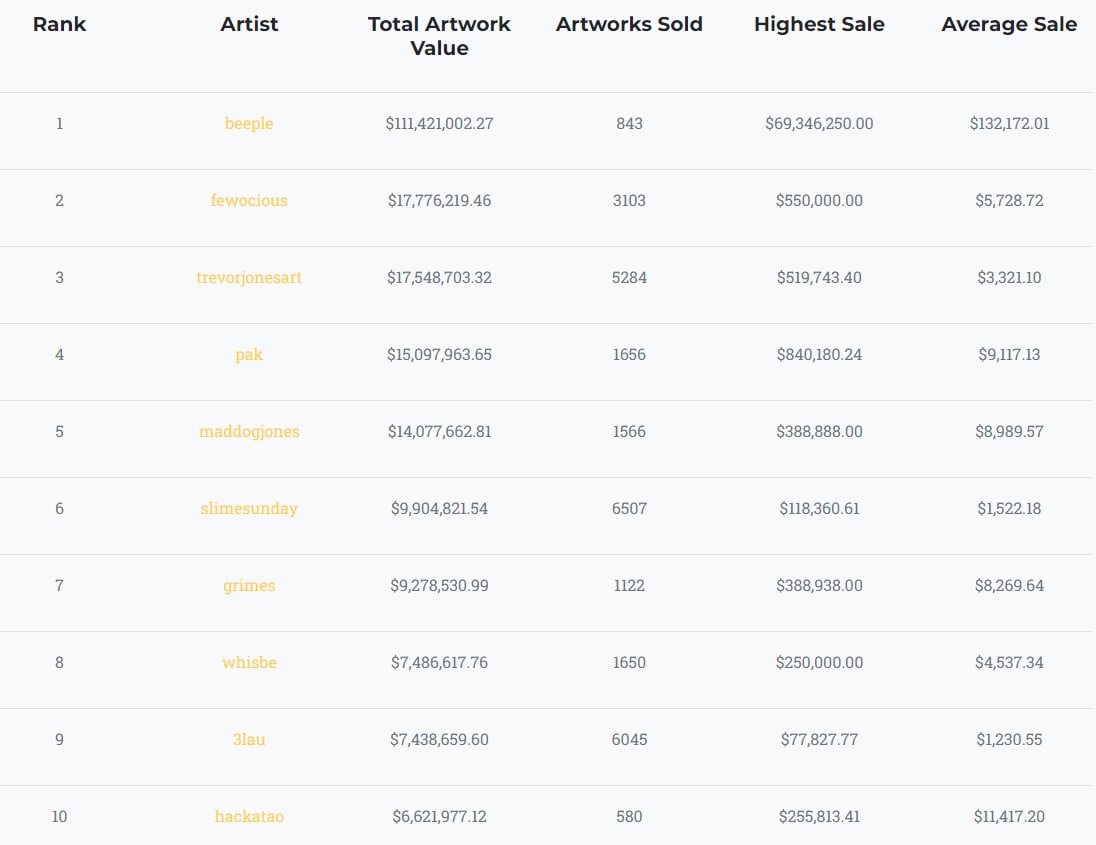The image size is (1096, 845).
Task: Select artworks sold value 1122
Action: tap(629, 585)
